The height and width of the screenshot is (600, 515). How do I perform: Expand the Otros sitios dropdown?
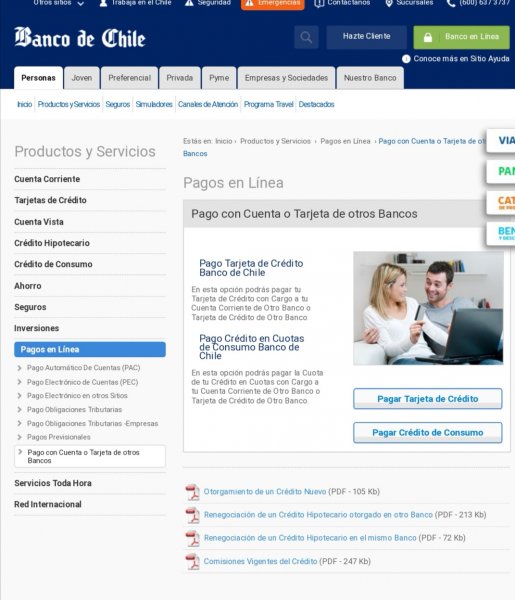[81, 3]
